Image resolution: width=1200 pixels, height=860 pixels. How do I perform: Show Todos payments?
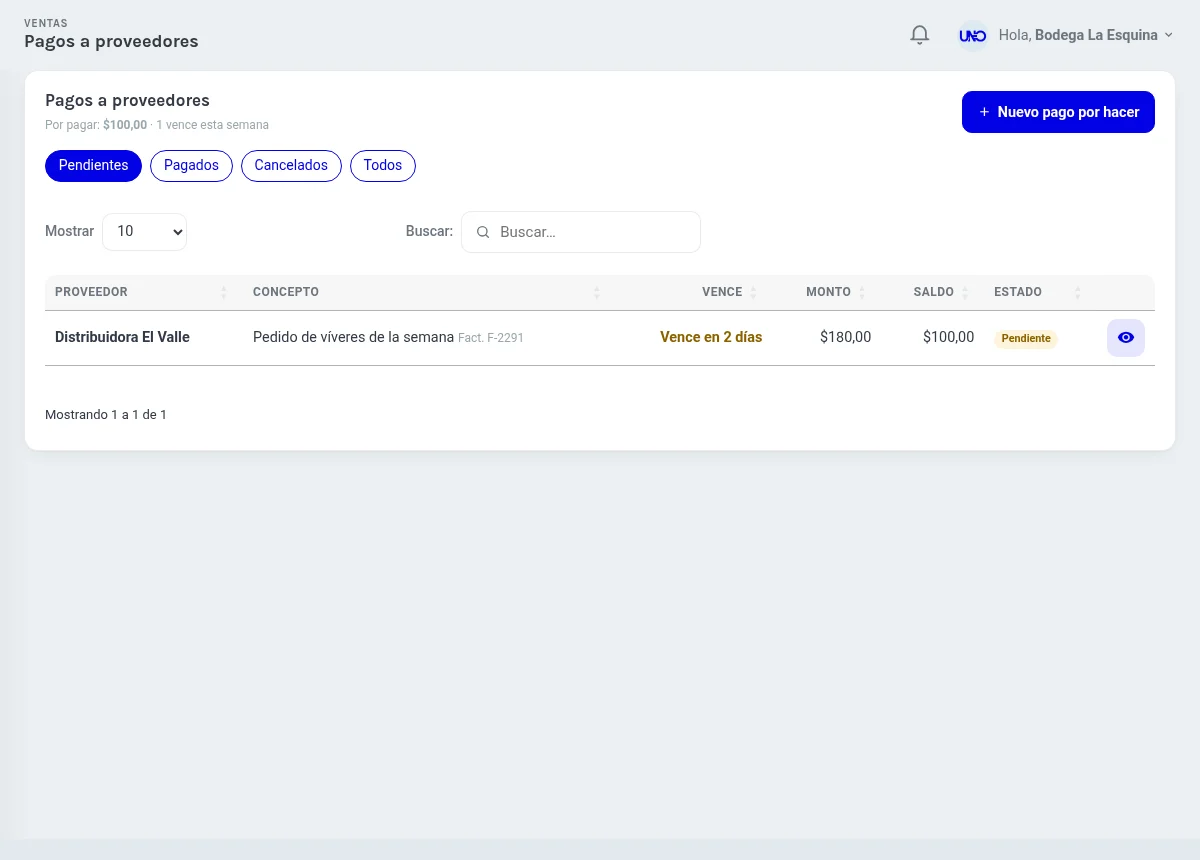383,166
